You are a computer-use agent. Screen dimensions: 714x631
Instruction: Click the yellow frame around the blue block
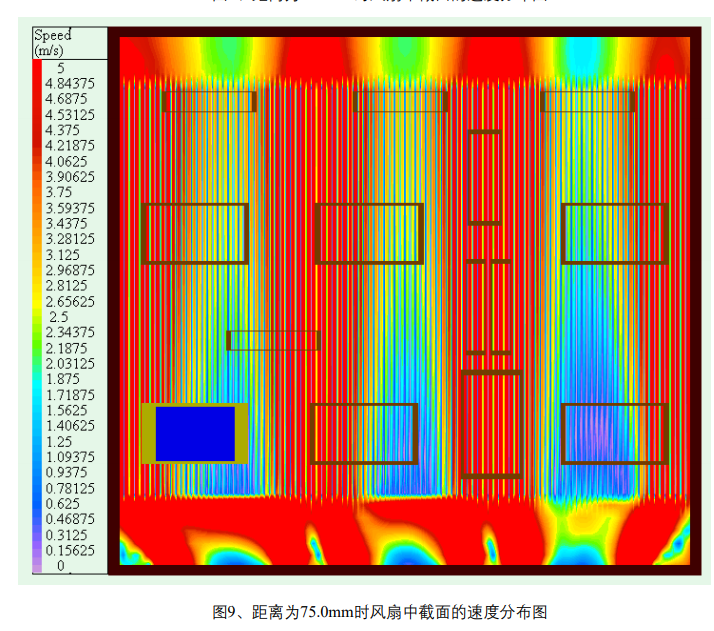pos(147,434)
